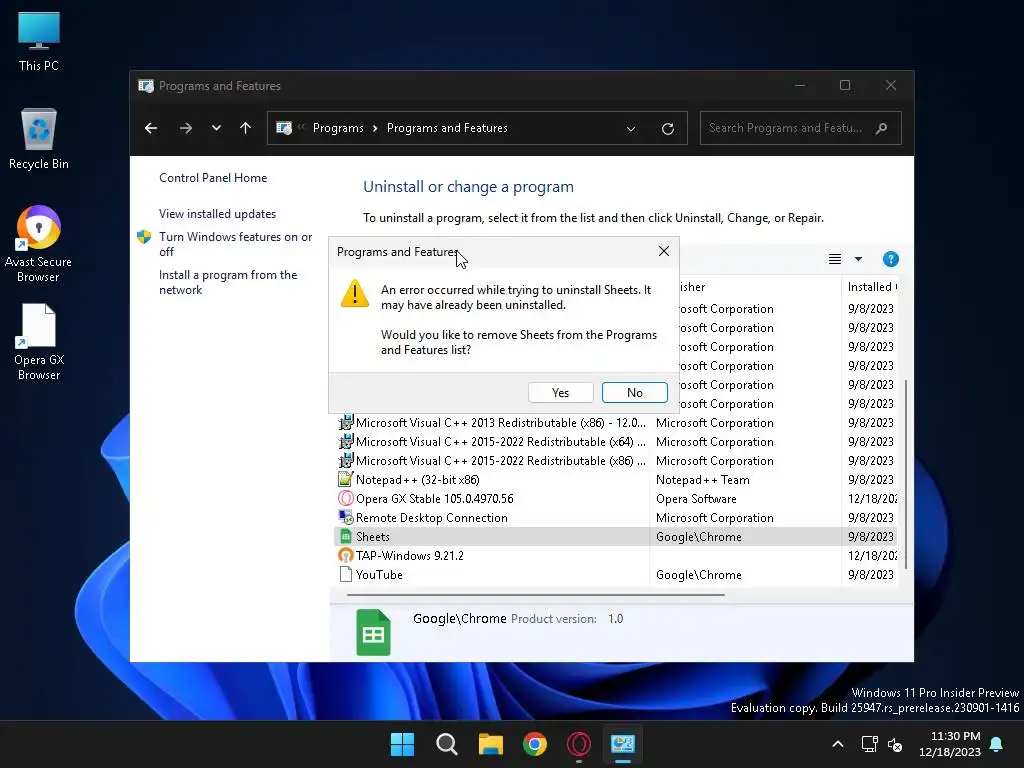Screen dimensions: 1024x768
Task: Open Opera GX from the taskbar
Action: tap(579, 744)
